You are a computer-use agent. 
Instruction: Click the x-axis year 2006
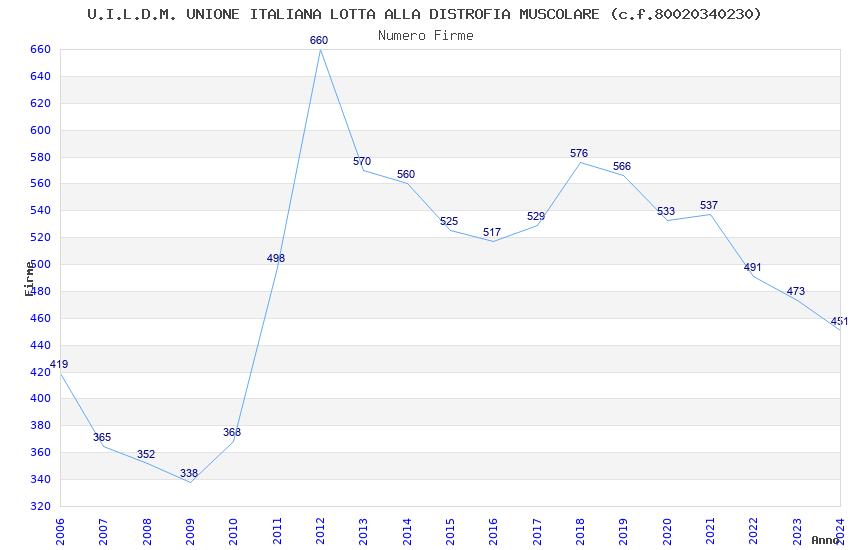(x=60, y=532)
